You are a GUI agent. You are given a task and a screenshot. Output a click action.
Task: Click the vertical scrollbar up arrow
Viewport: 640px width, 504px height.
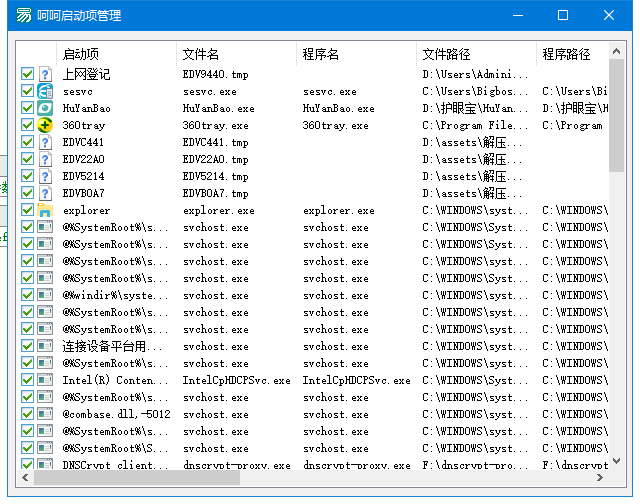click(617, 51)
